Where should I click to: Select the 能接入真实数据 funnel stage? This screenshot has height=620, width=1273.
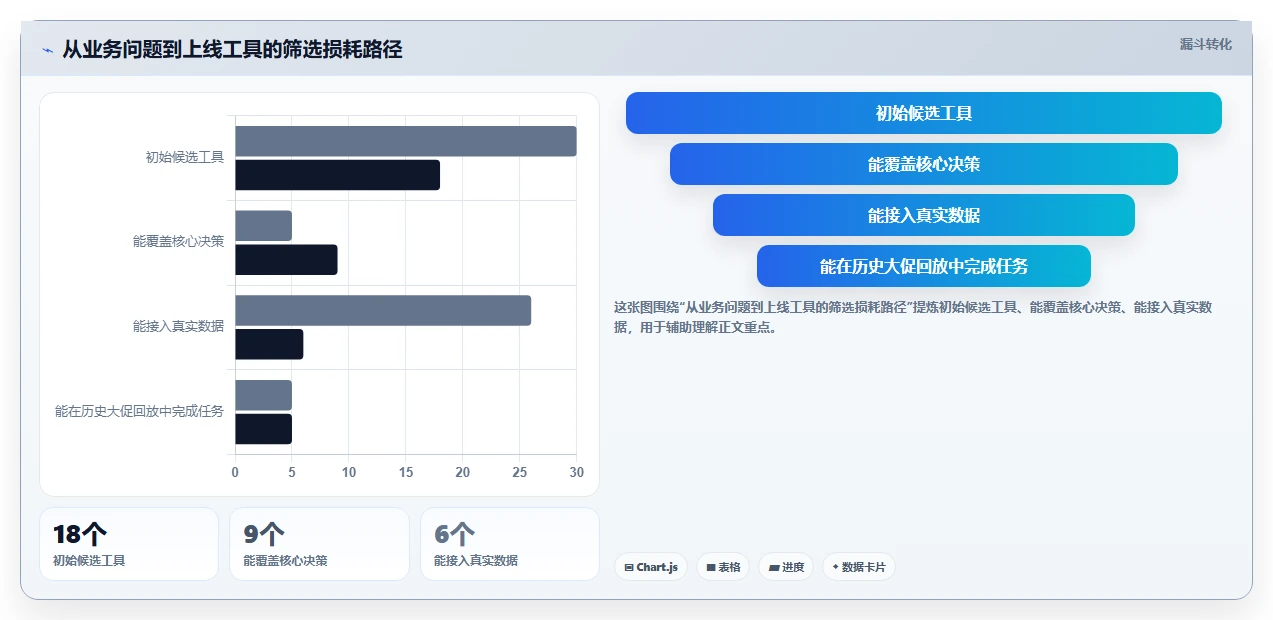(924, 215)
